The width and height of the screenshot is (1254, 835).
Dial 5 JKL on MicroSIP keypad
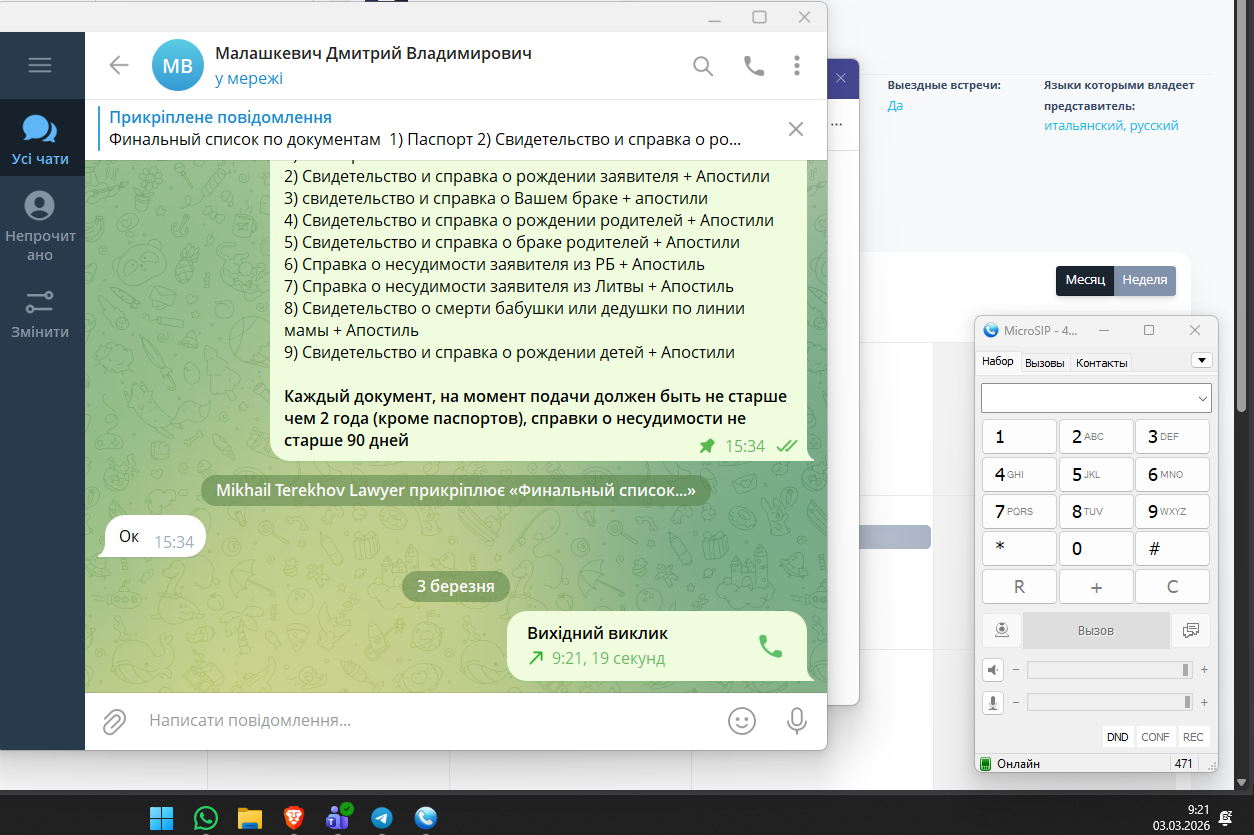[x=1096, y=474]
